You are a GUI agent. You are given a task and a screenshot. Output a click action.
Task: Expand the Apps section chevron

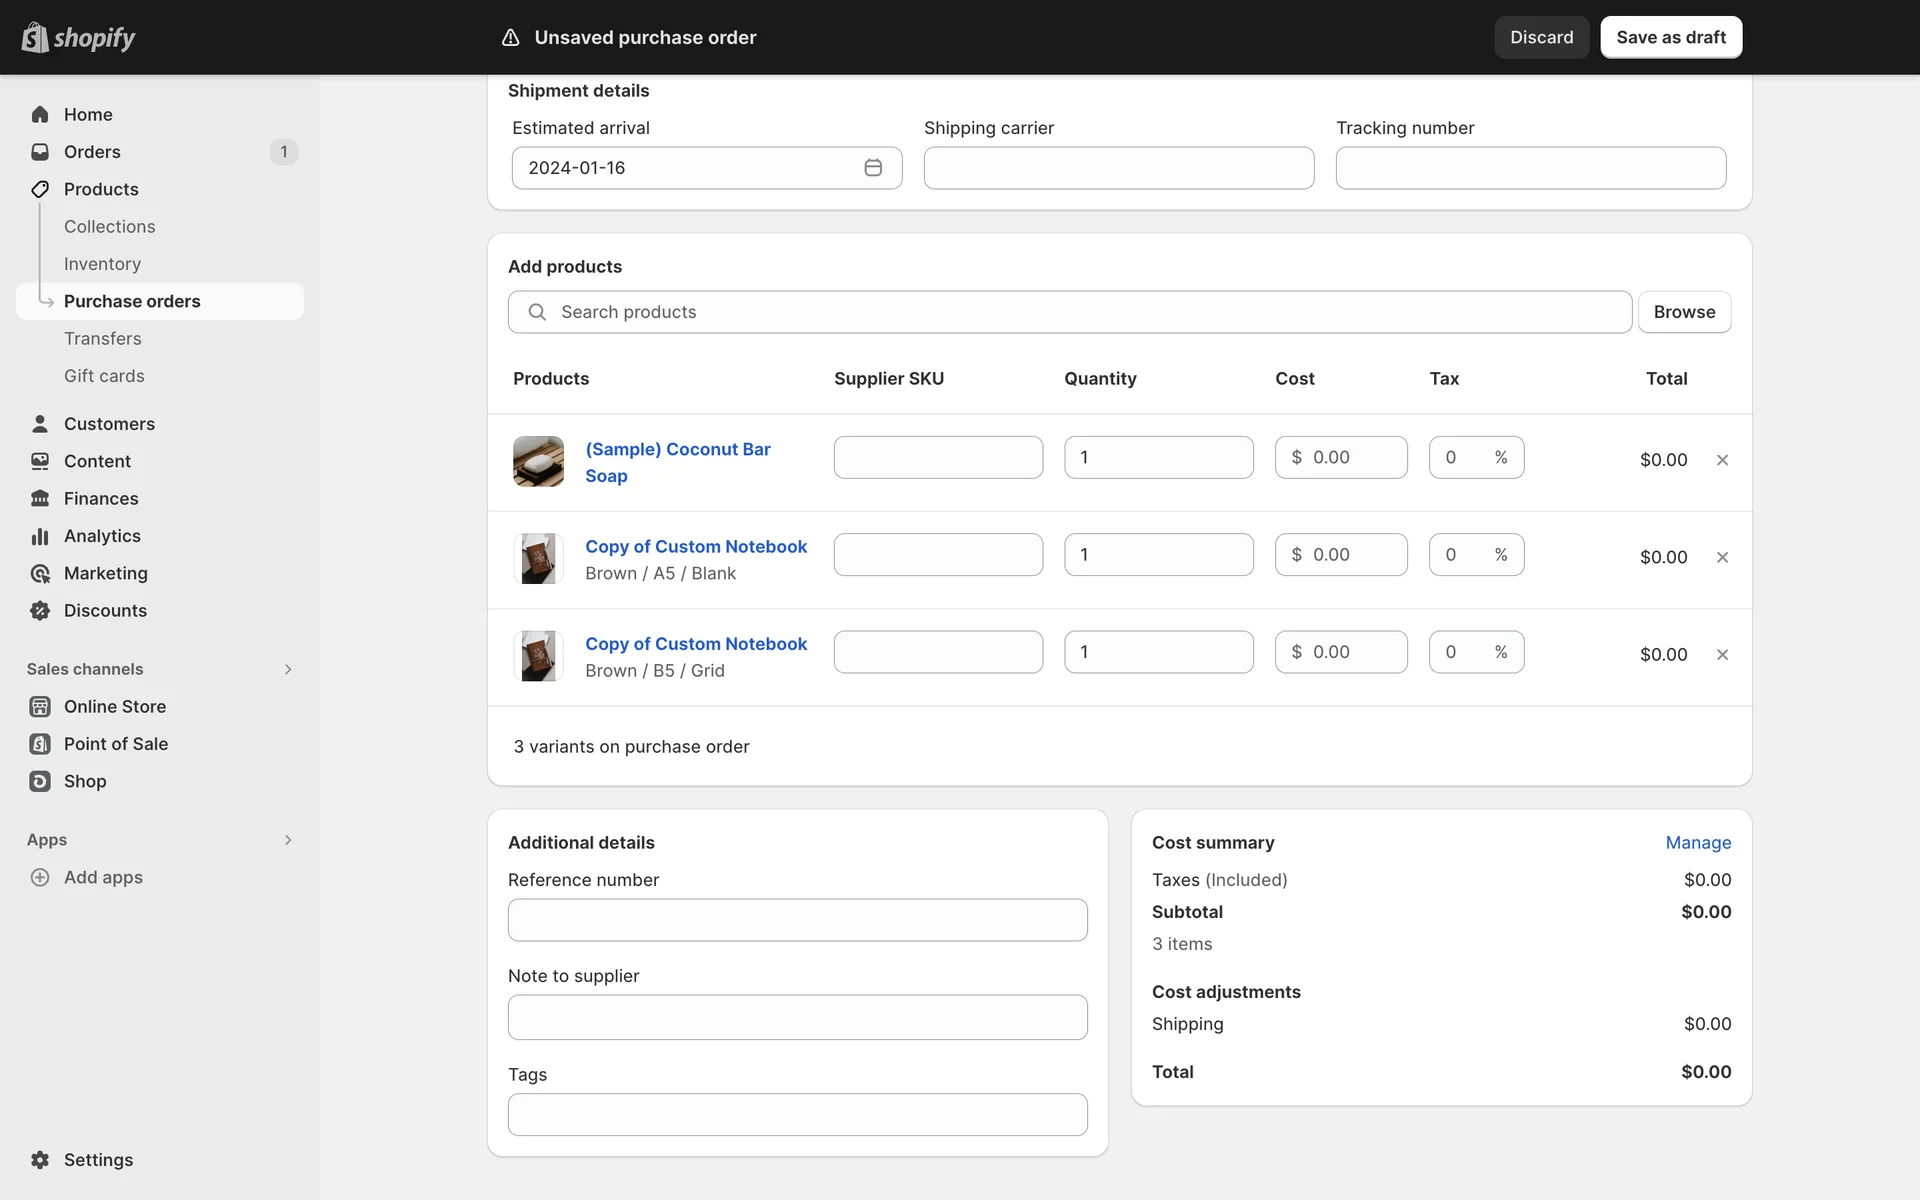288,840
